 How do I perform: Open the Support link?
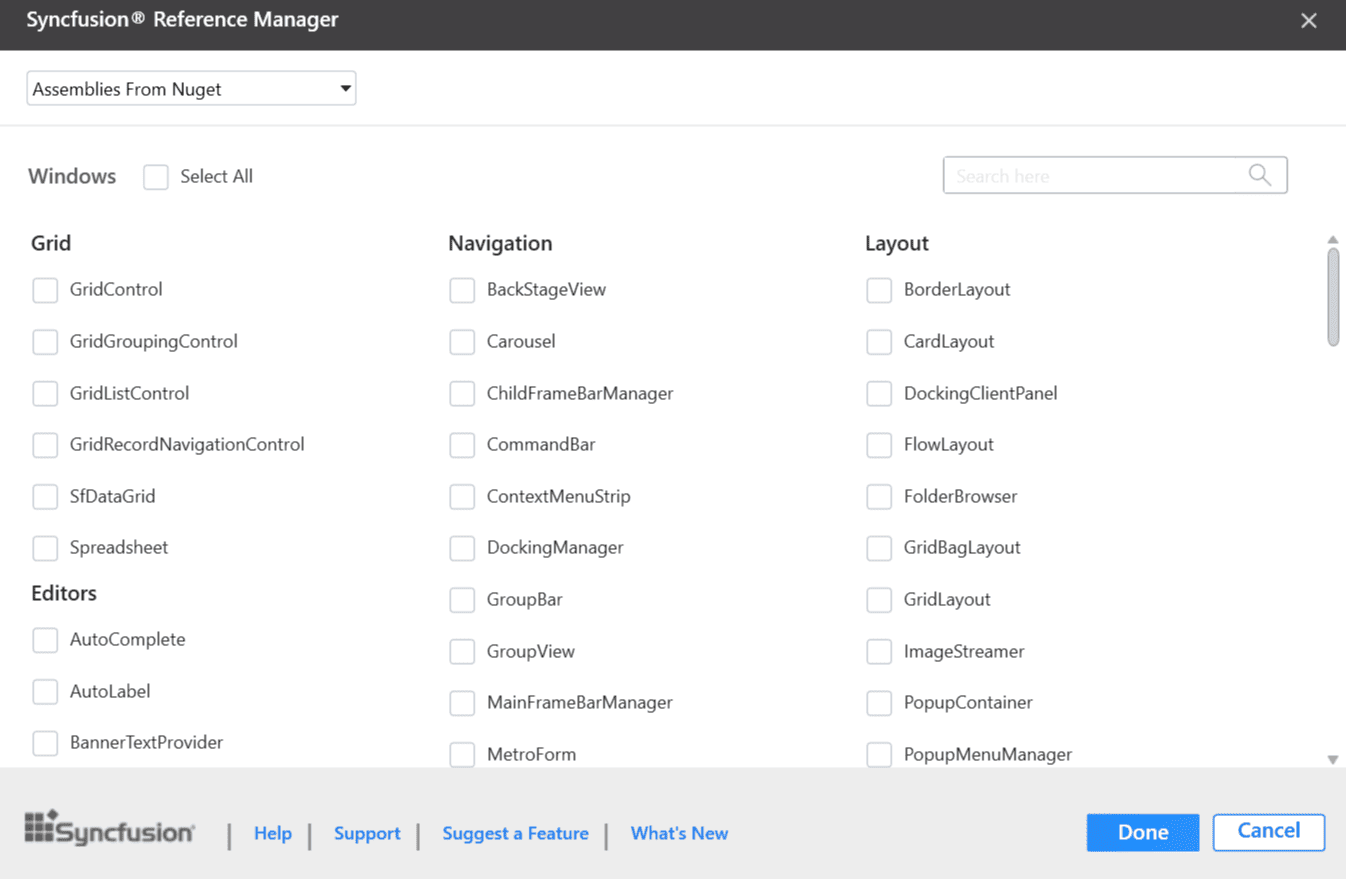(x=367, y=833)
